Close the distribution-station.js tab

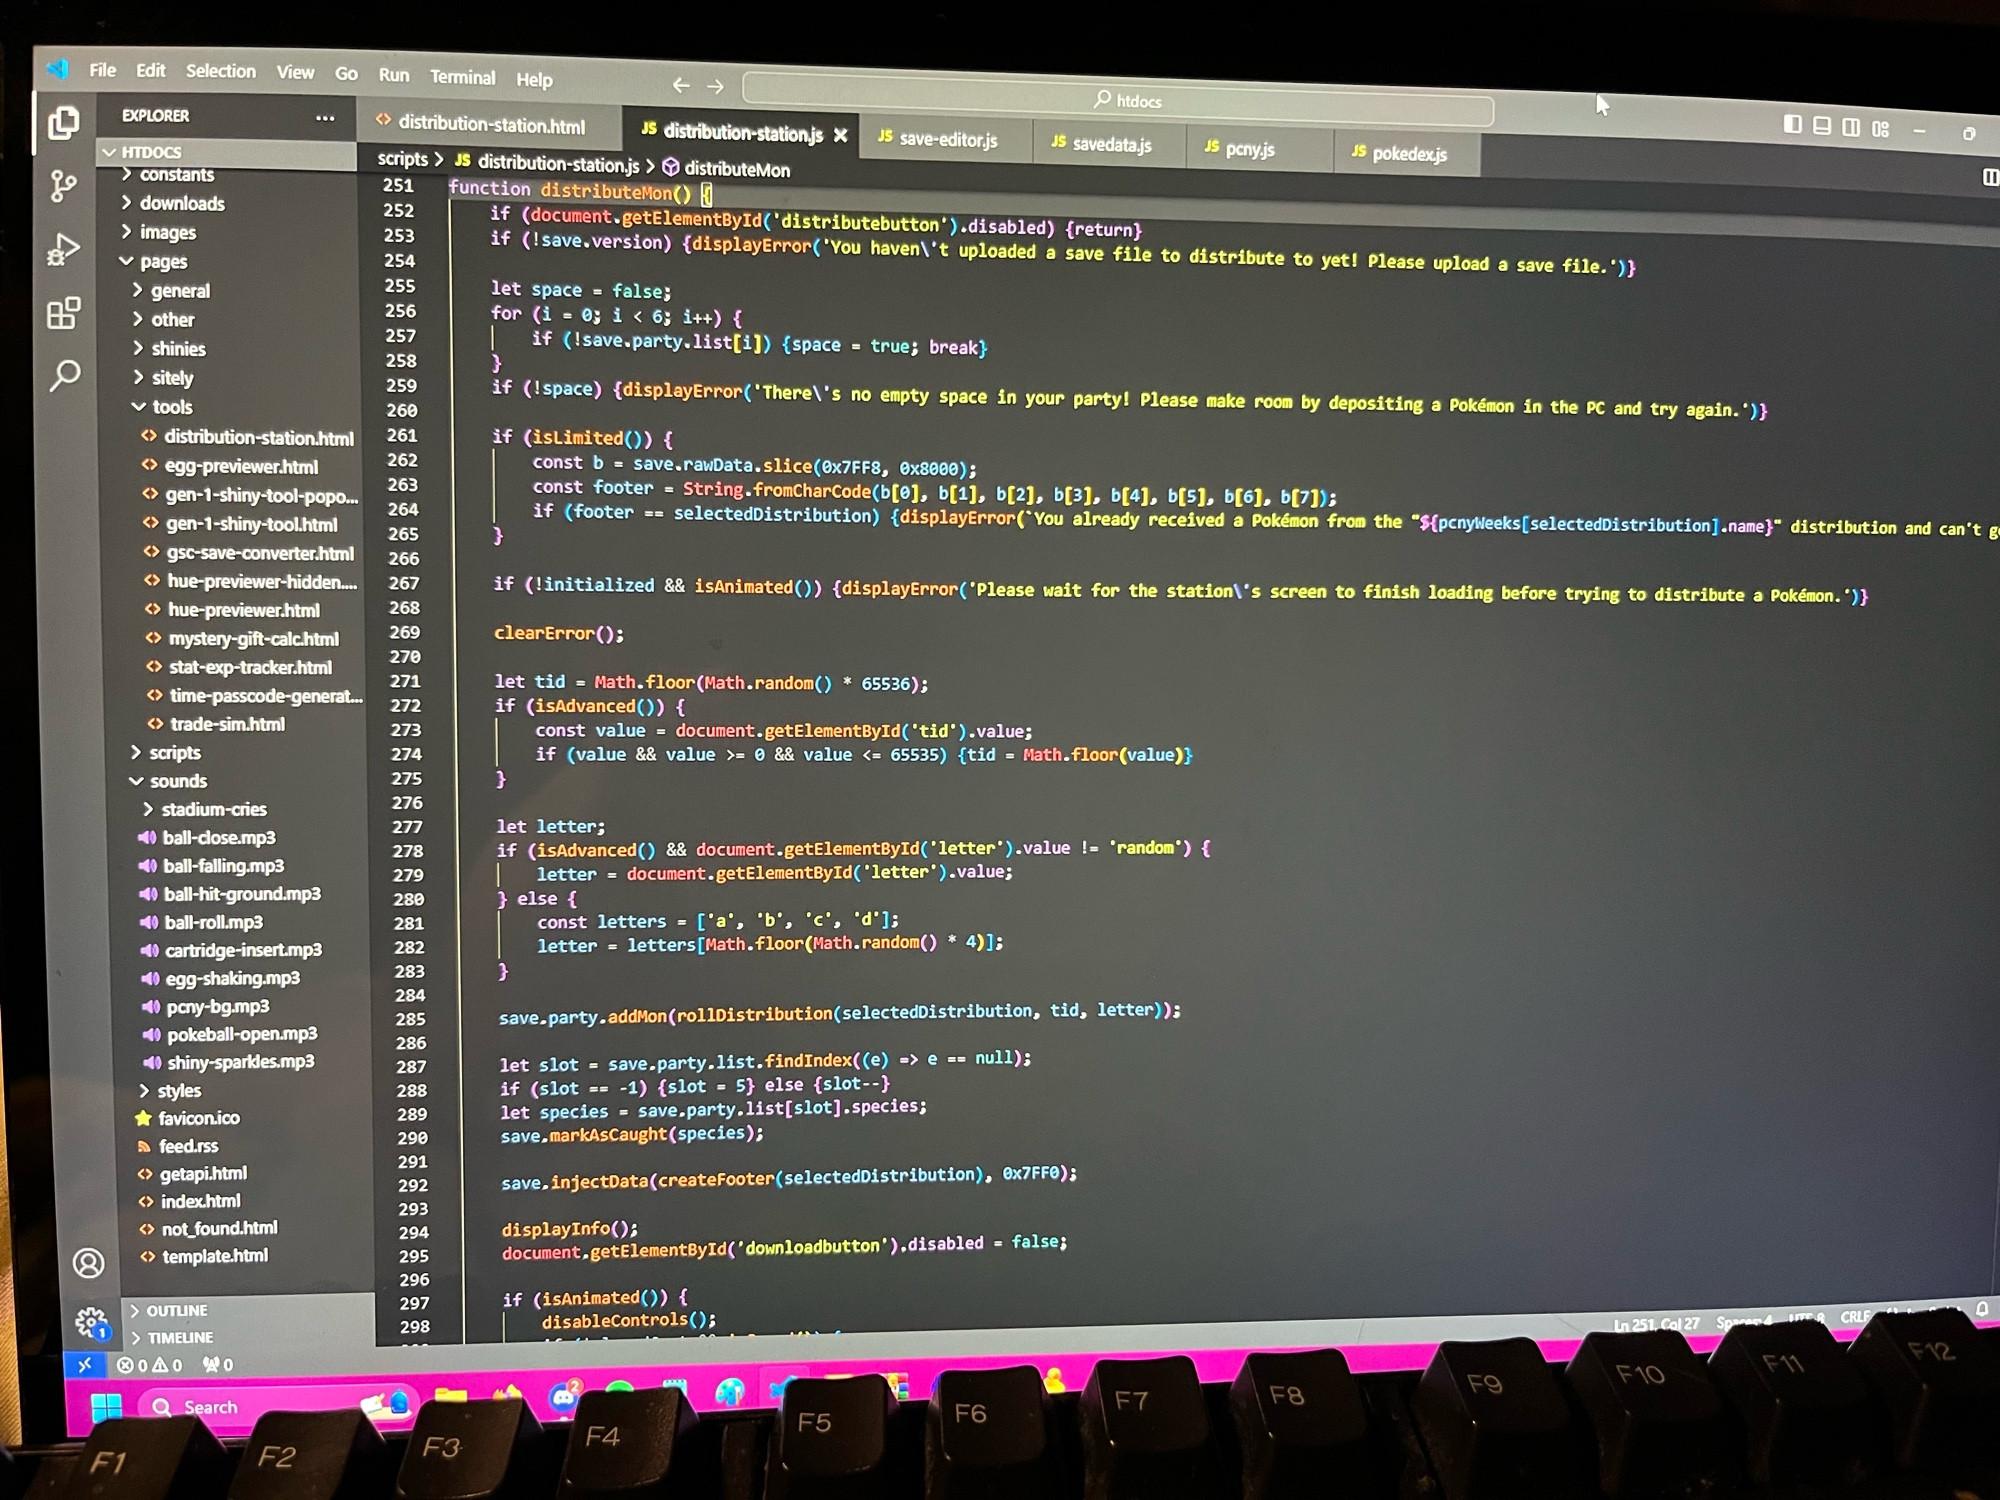(841, 135)
